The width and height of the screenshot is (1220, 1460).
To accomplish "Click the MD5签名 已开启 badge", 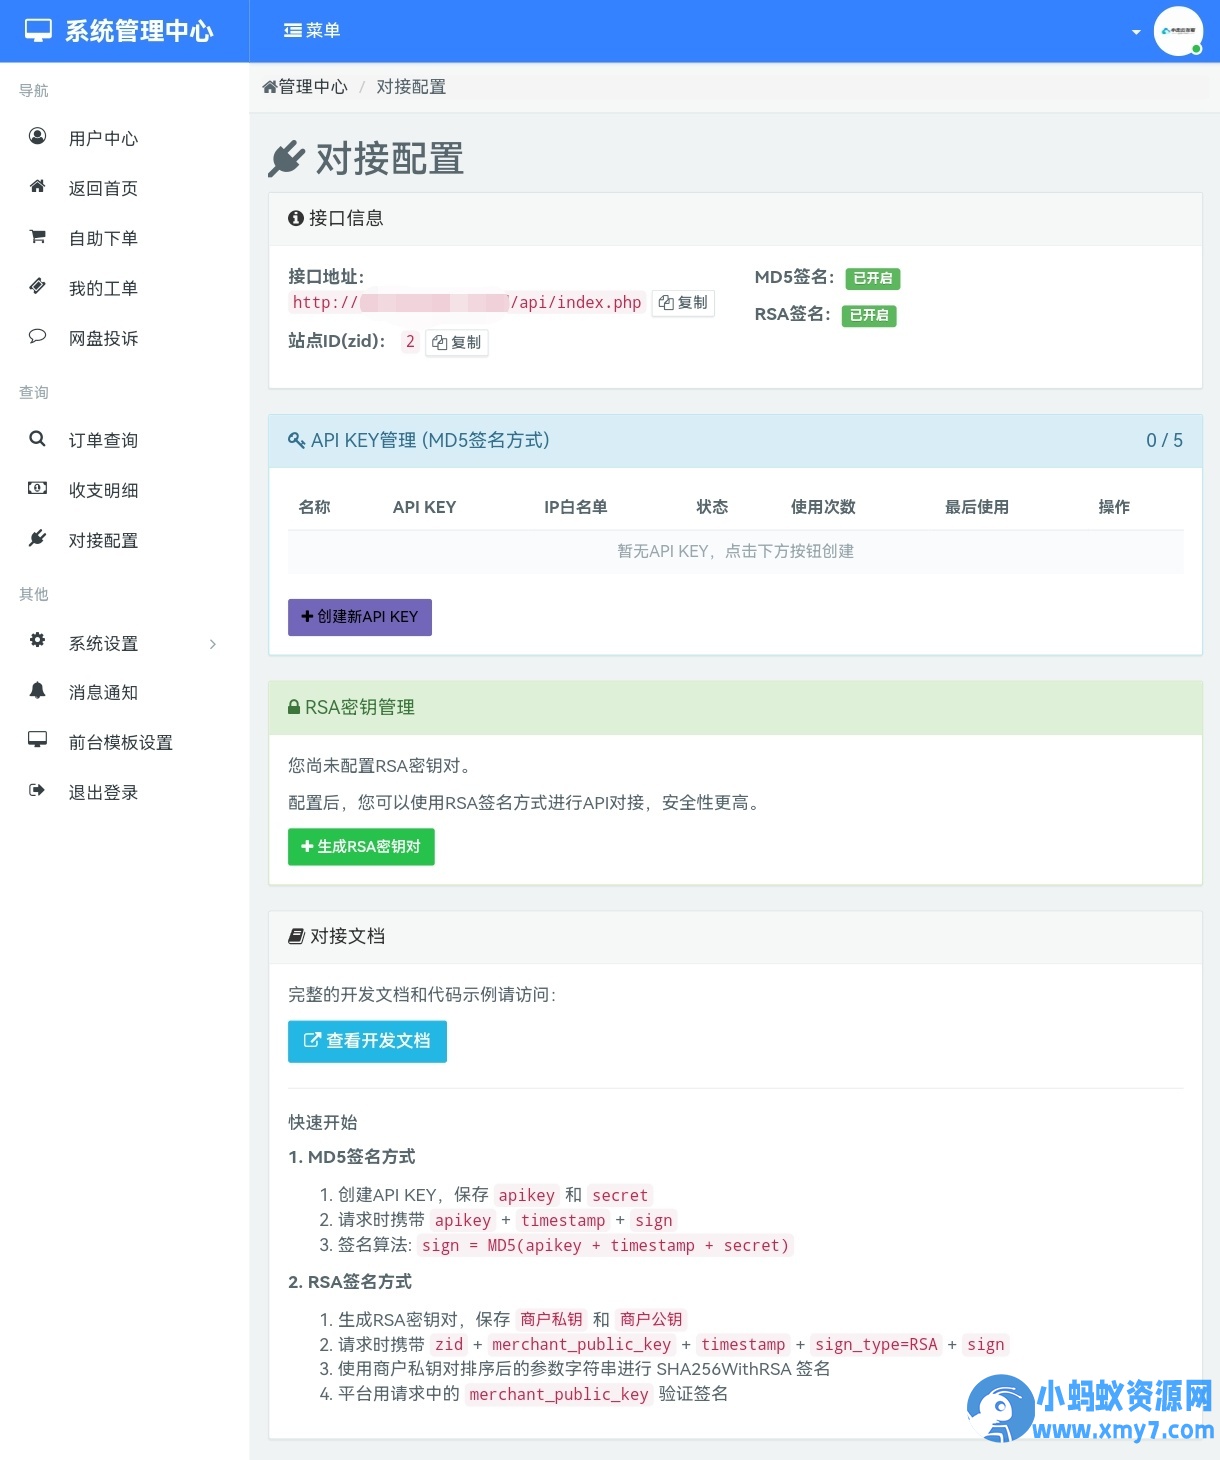I will [x=873, y=279].
